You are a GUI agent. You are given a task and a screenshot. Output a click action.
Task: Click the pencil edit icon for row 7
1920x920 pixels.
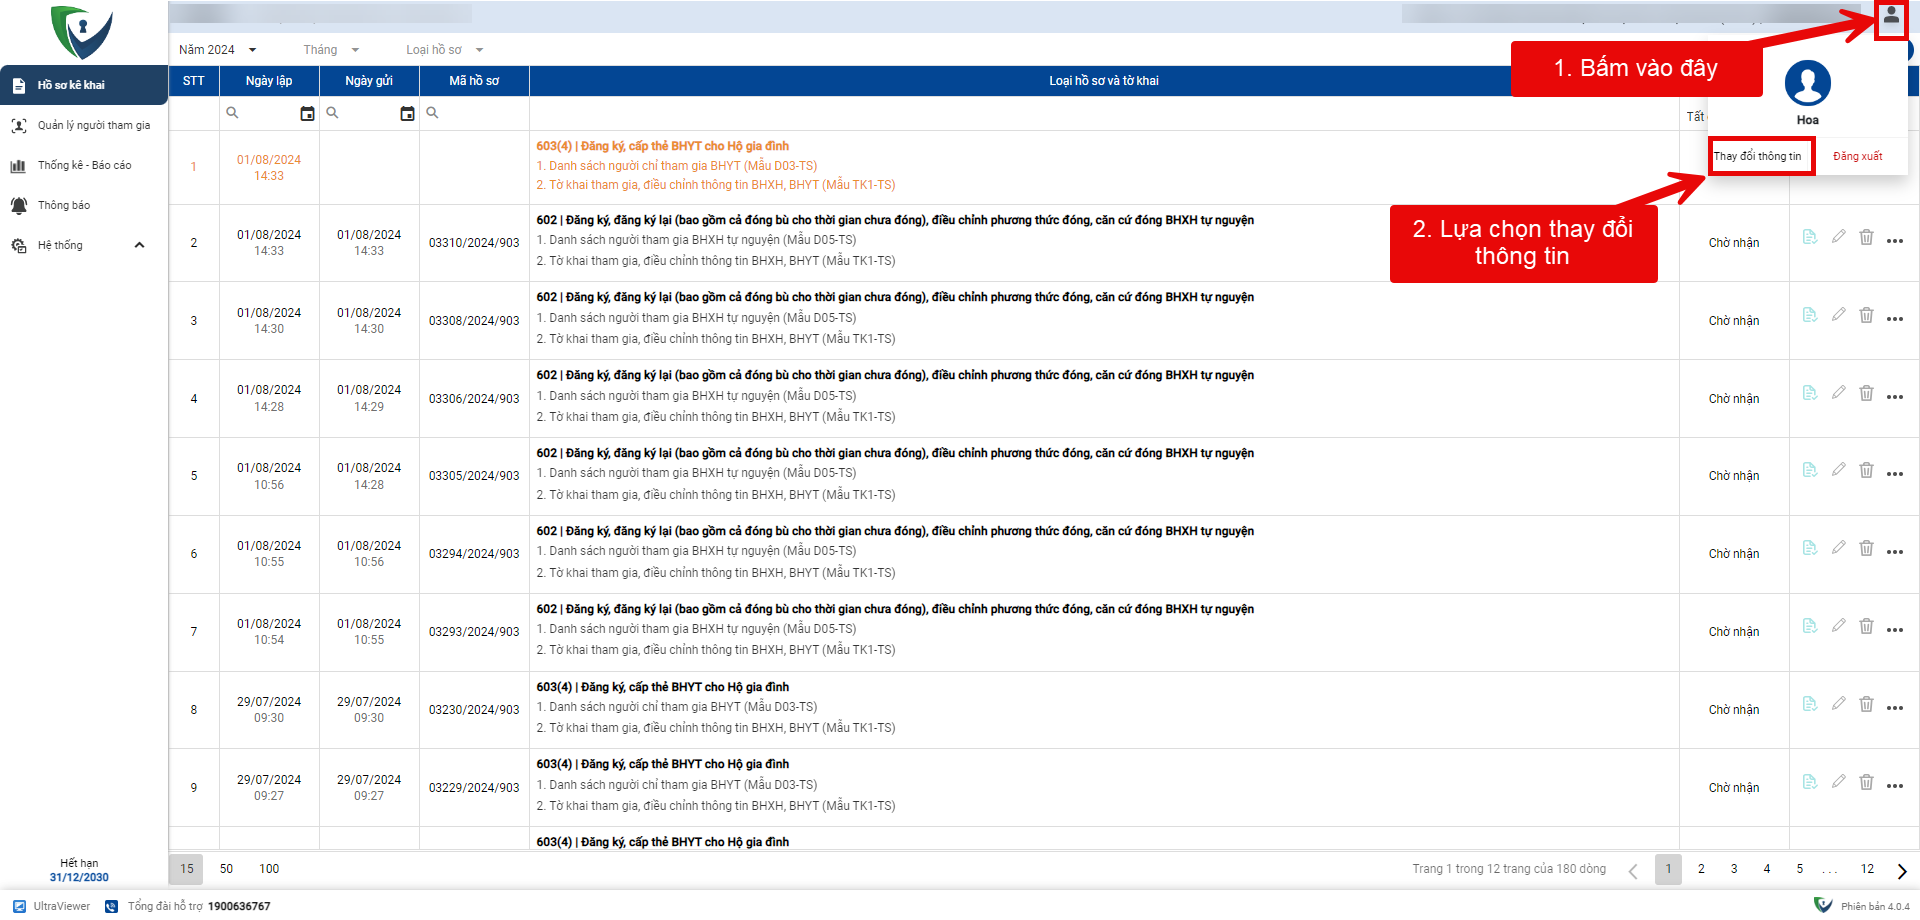[1838, 626]
